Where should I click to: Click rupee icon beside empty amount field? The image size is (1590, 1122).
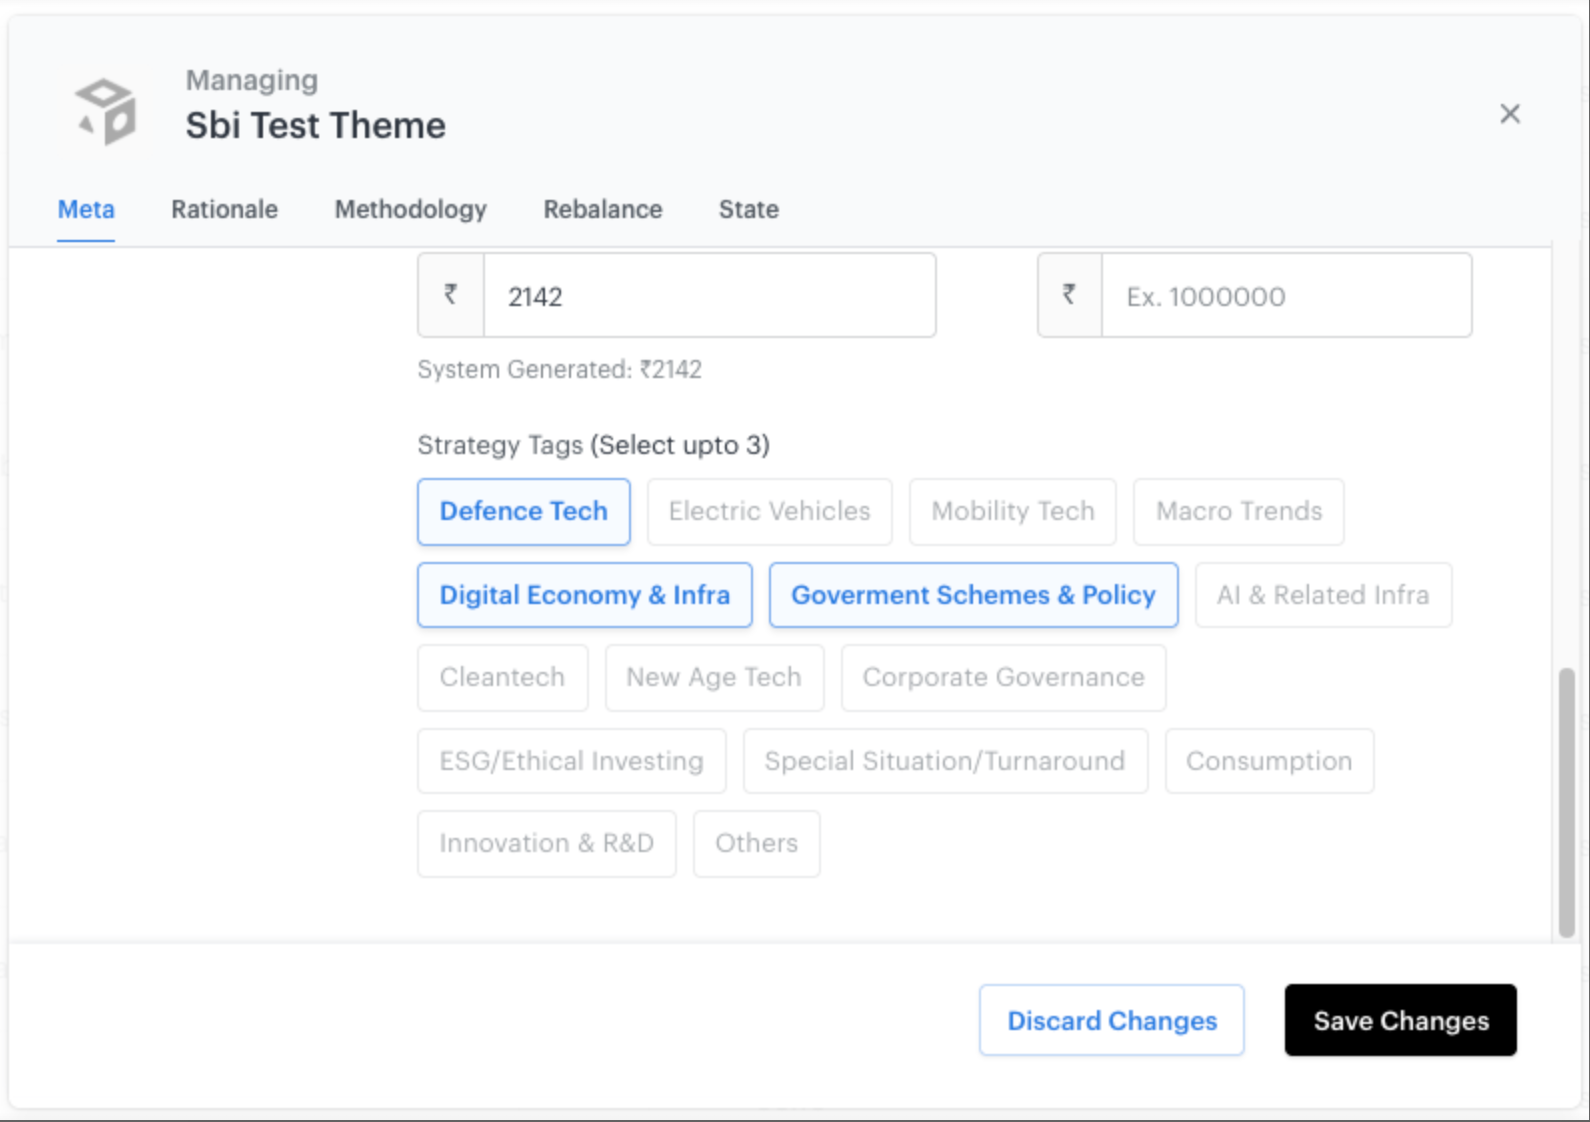click(1069, 295)
